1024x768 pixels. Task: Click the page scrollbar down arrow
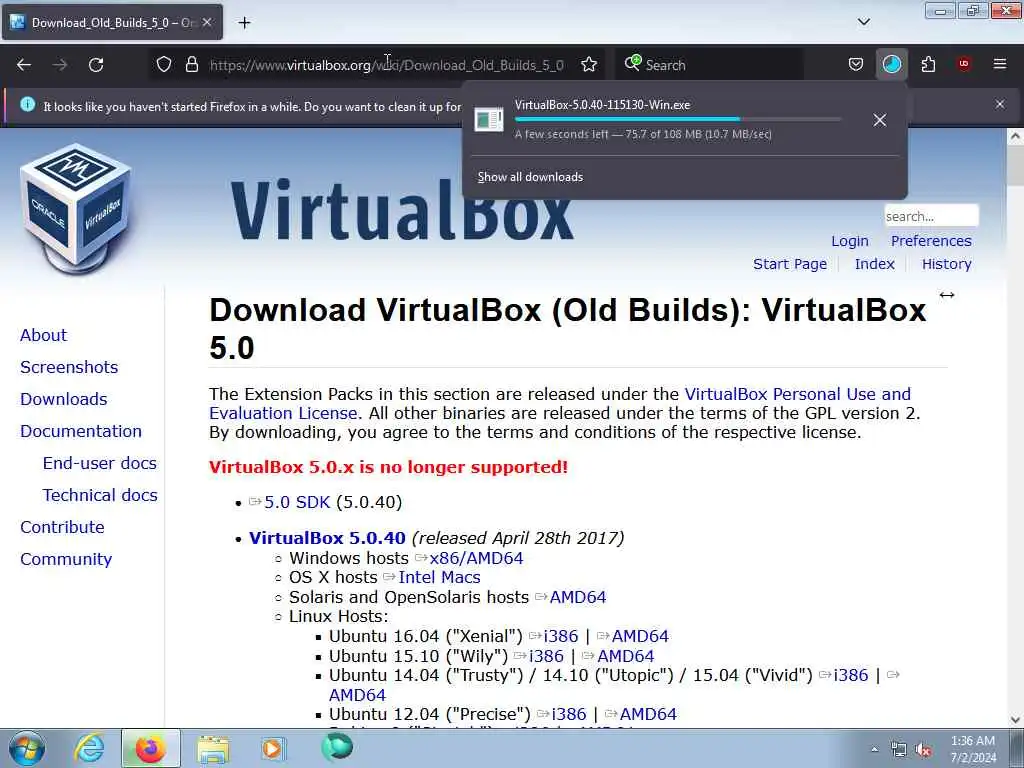coord(1015,719)
